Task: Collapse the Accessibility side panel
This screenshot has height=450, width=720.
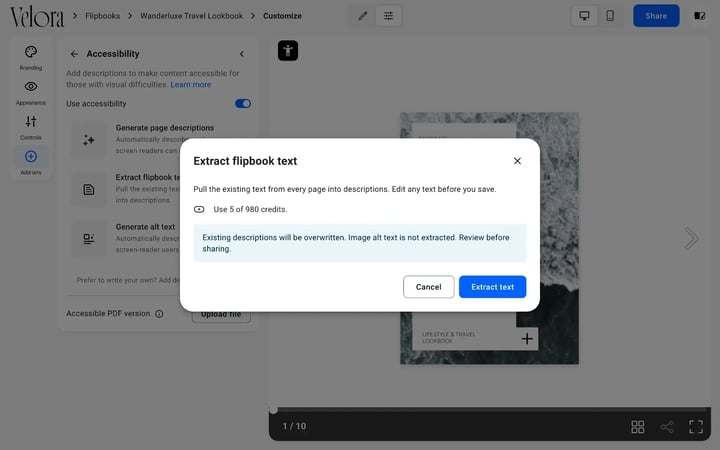Action: (242, 54)
